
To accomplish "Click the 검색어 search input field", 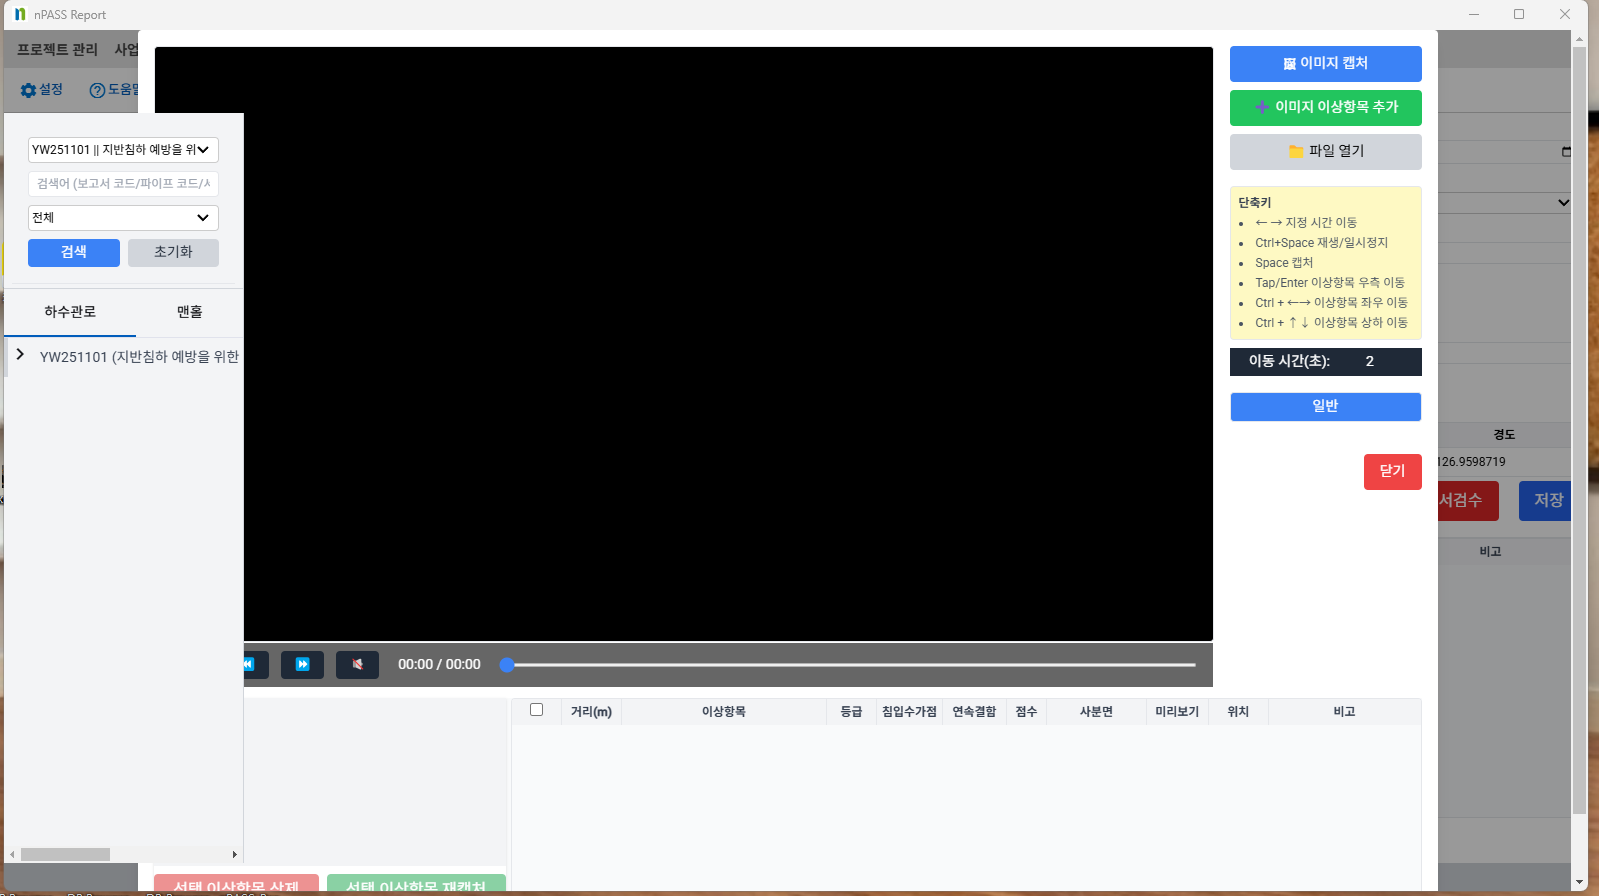I will point(123,184).
